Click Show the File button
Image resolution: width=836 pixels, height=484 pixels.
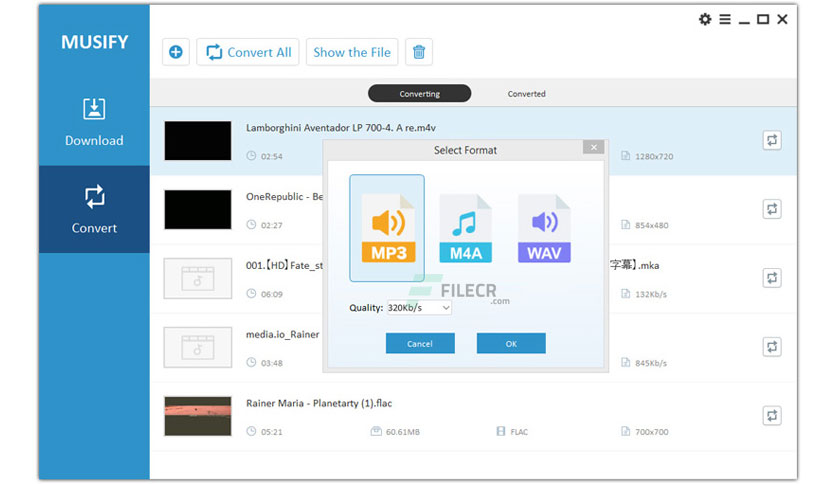click(x=352, y=52)
